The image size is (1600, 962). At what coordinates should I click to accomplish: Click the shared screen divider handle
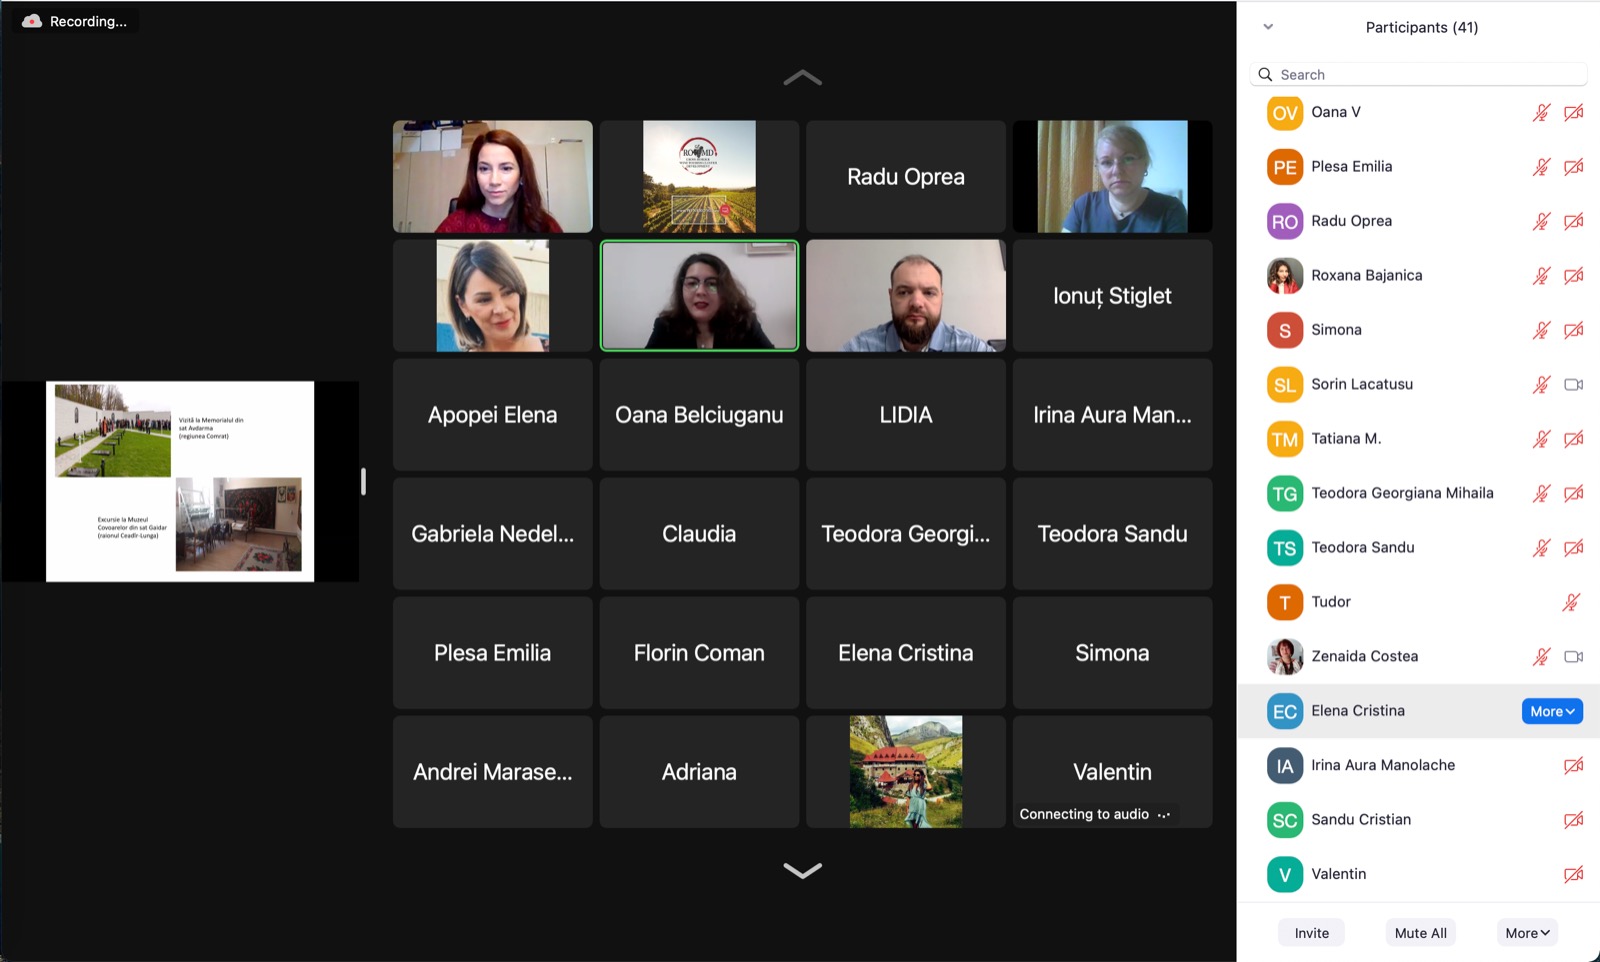pyautogui.click(x=363, y=482)
